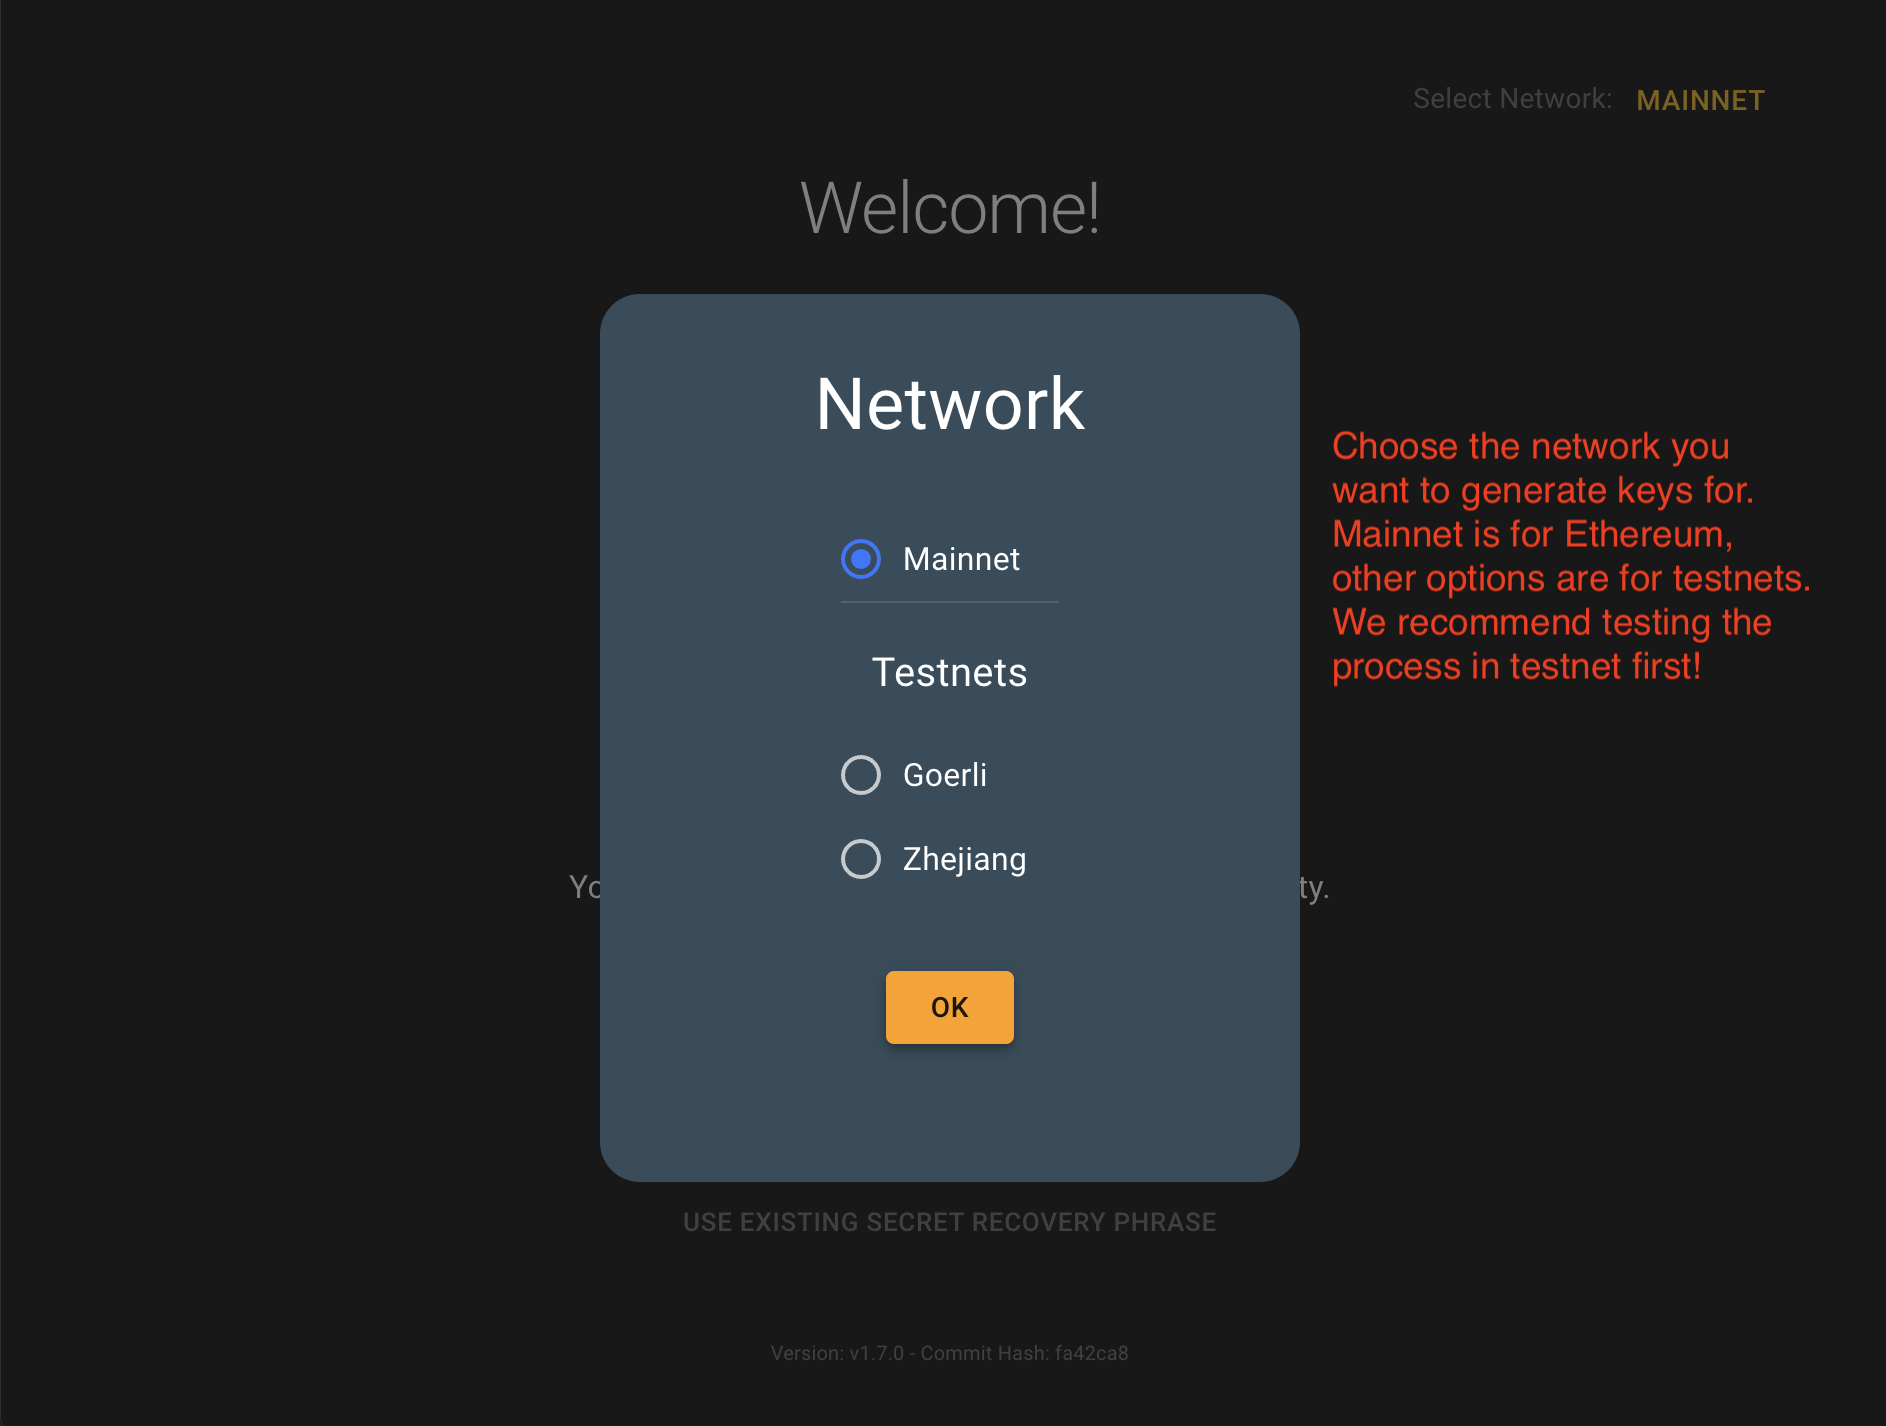Screen dimensions: 1886x1426
Task: Select the Goerli testnet radio button
Action: [860, 774]
